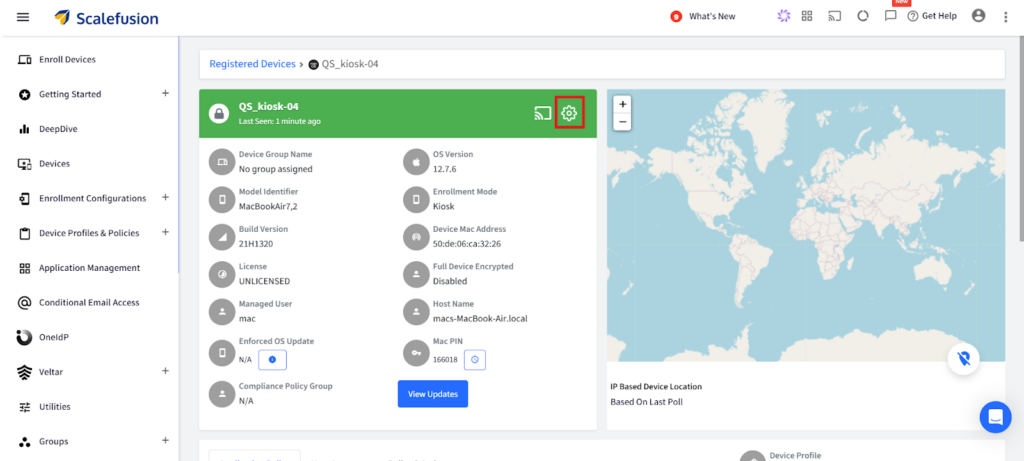Click the Mac PIN clock icon button
Image resolution: width=1024 pixels, height=461 pixels.
475,359
